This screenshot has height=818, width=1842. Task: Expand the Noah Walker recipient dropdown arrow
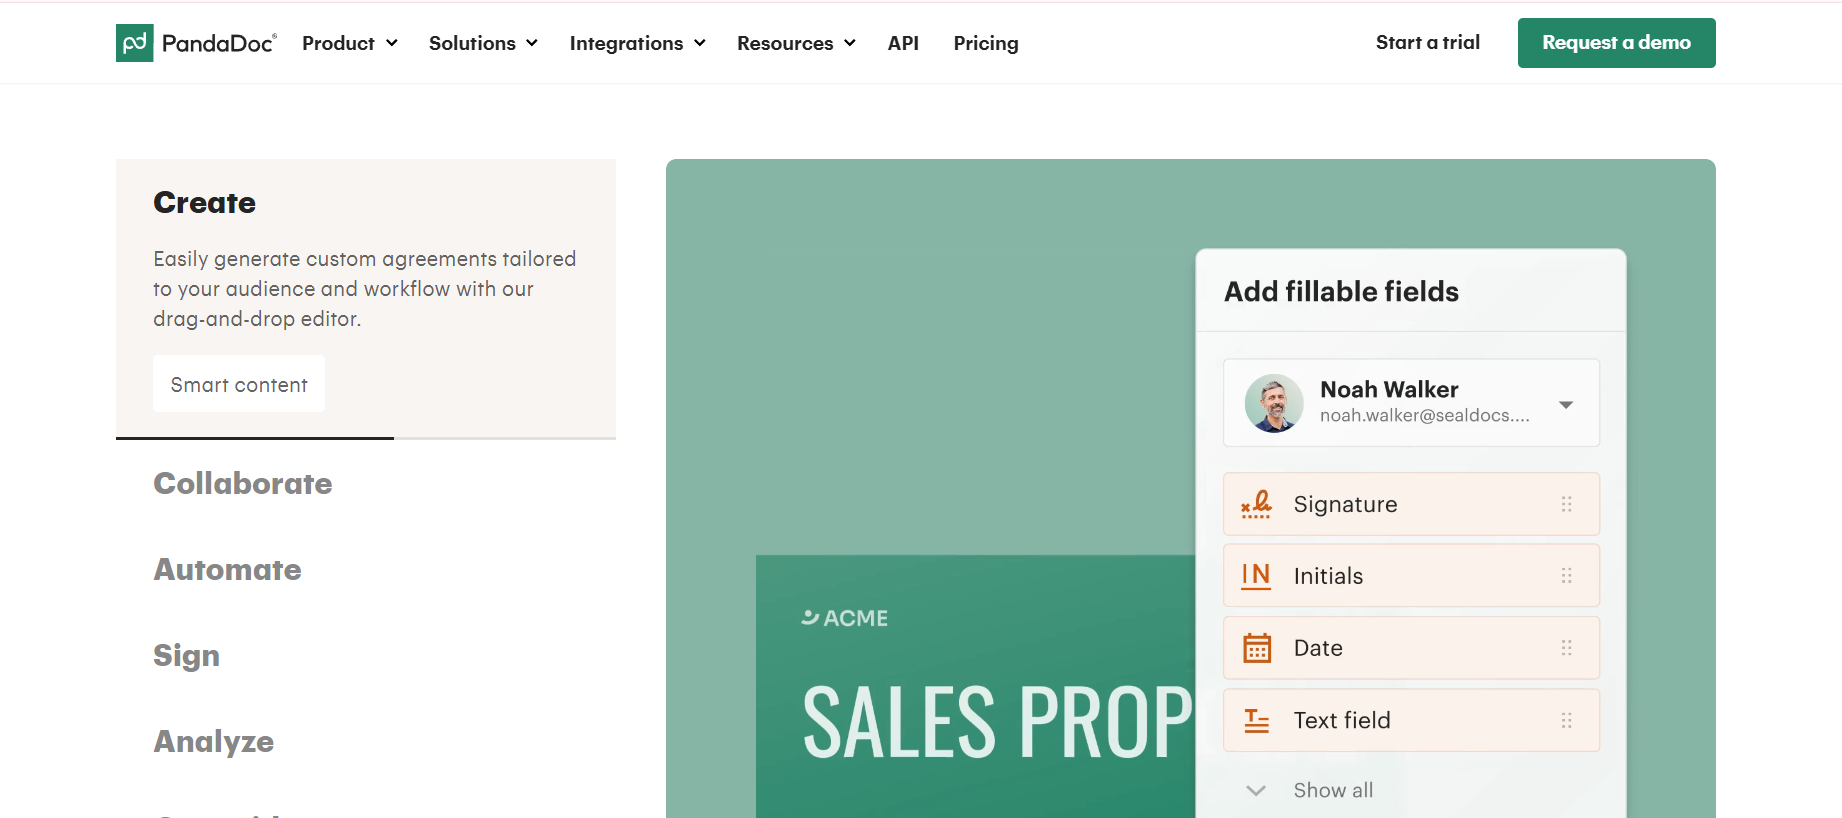pyautogui.click(x=1566, y=404)
